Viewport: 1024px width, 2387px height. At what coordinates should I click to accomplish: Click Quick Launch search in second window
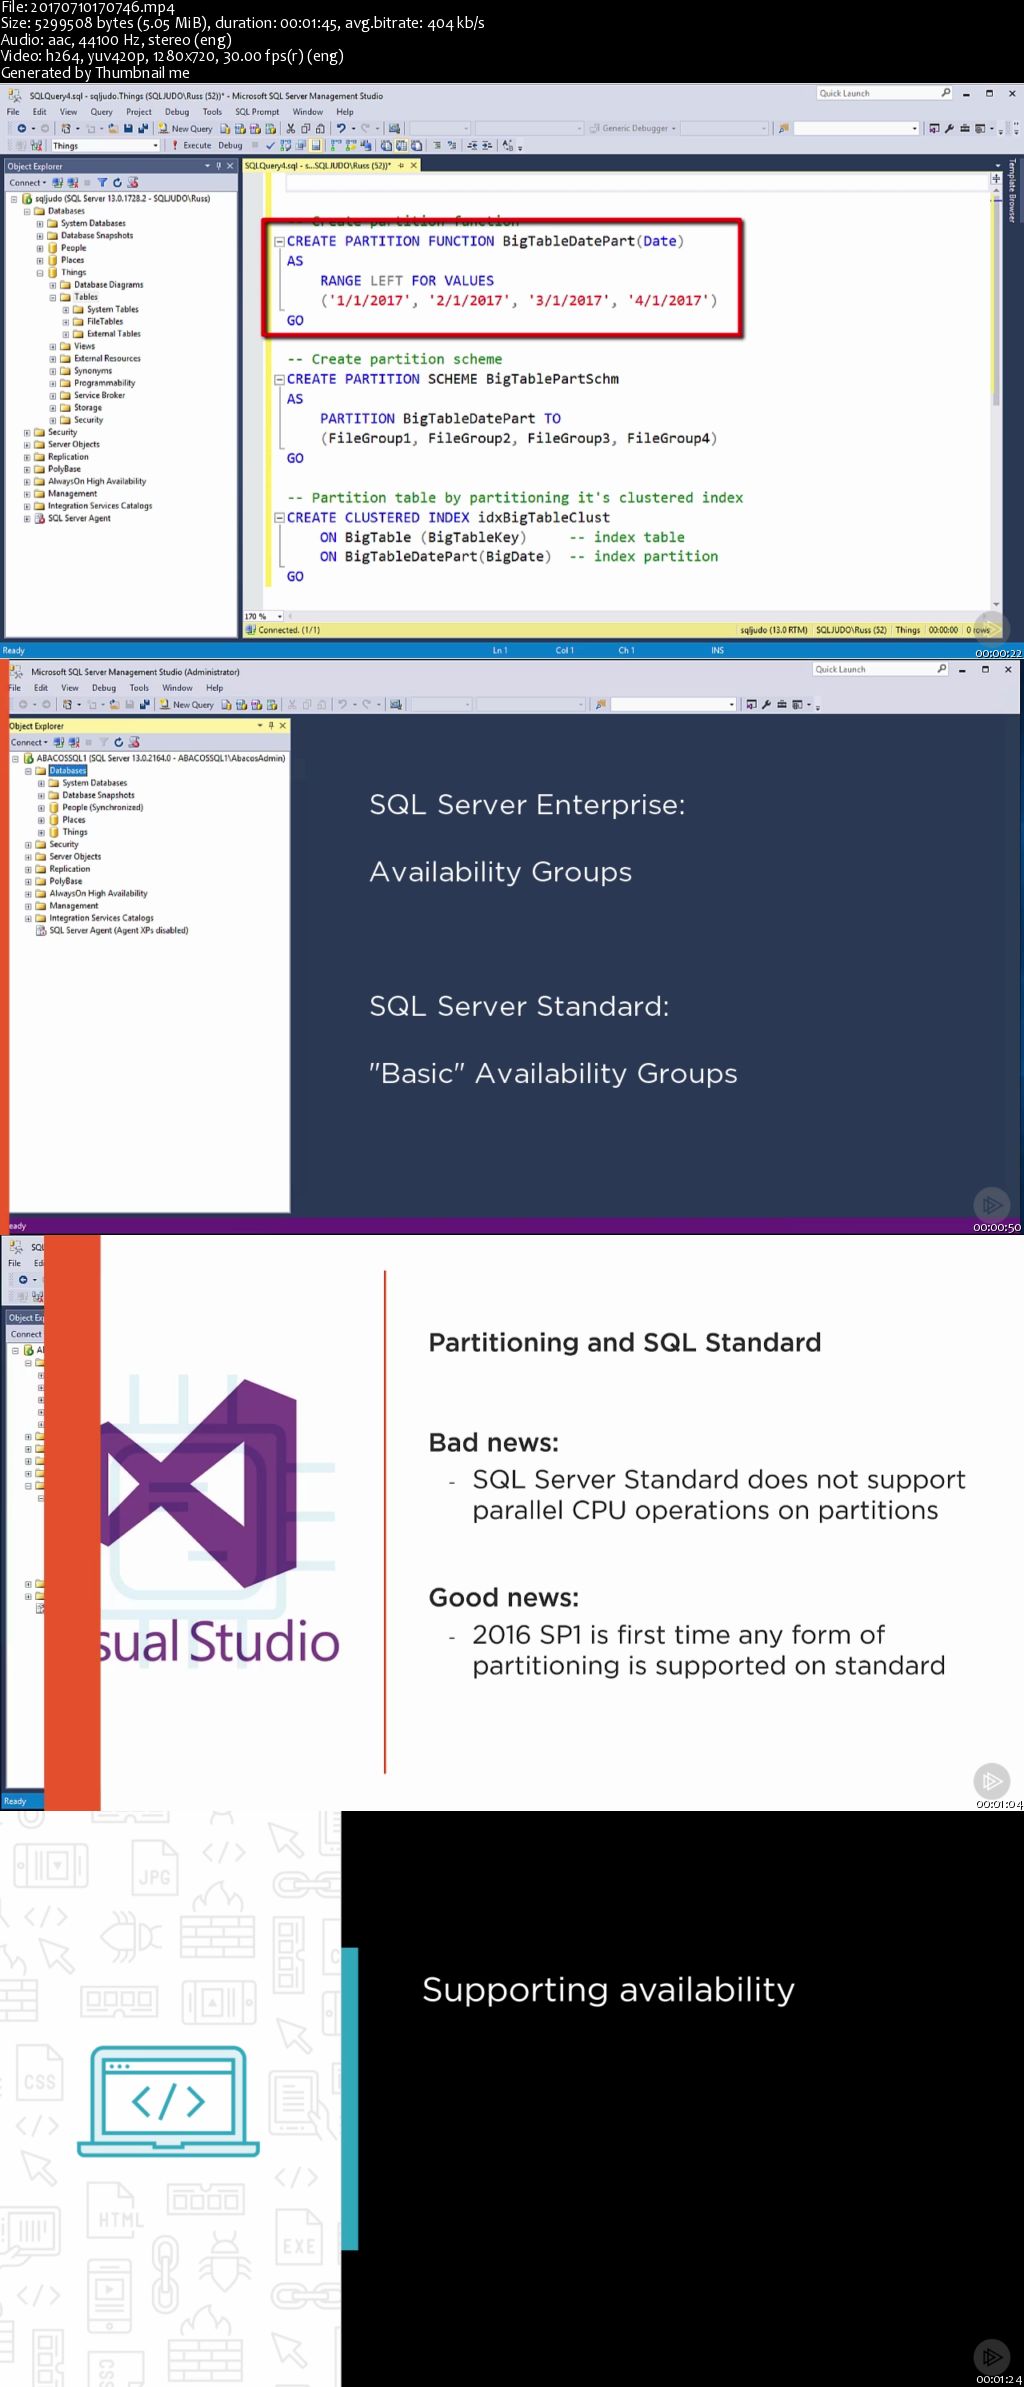pyautogui.click(x=880, y=669)
